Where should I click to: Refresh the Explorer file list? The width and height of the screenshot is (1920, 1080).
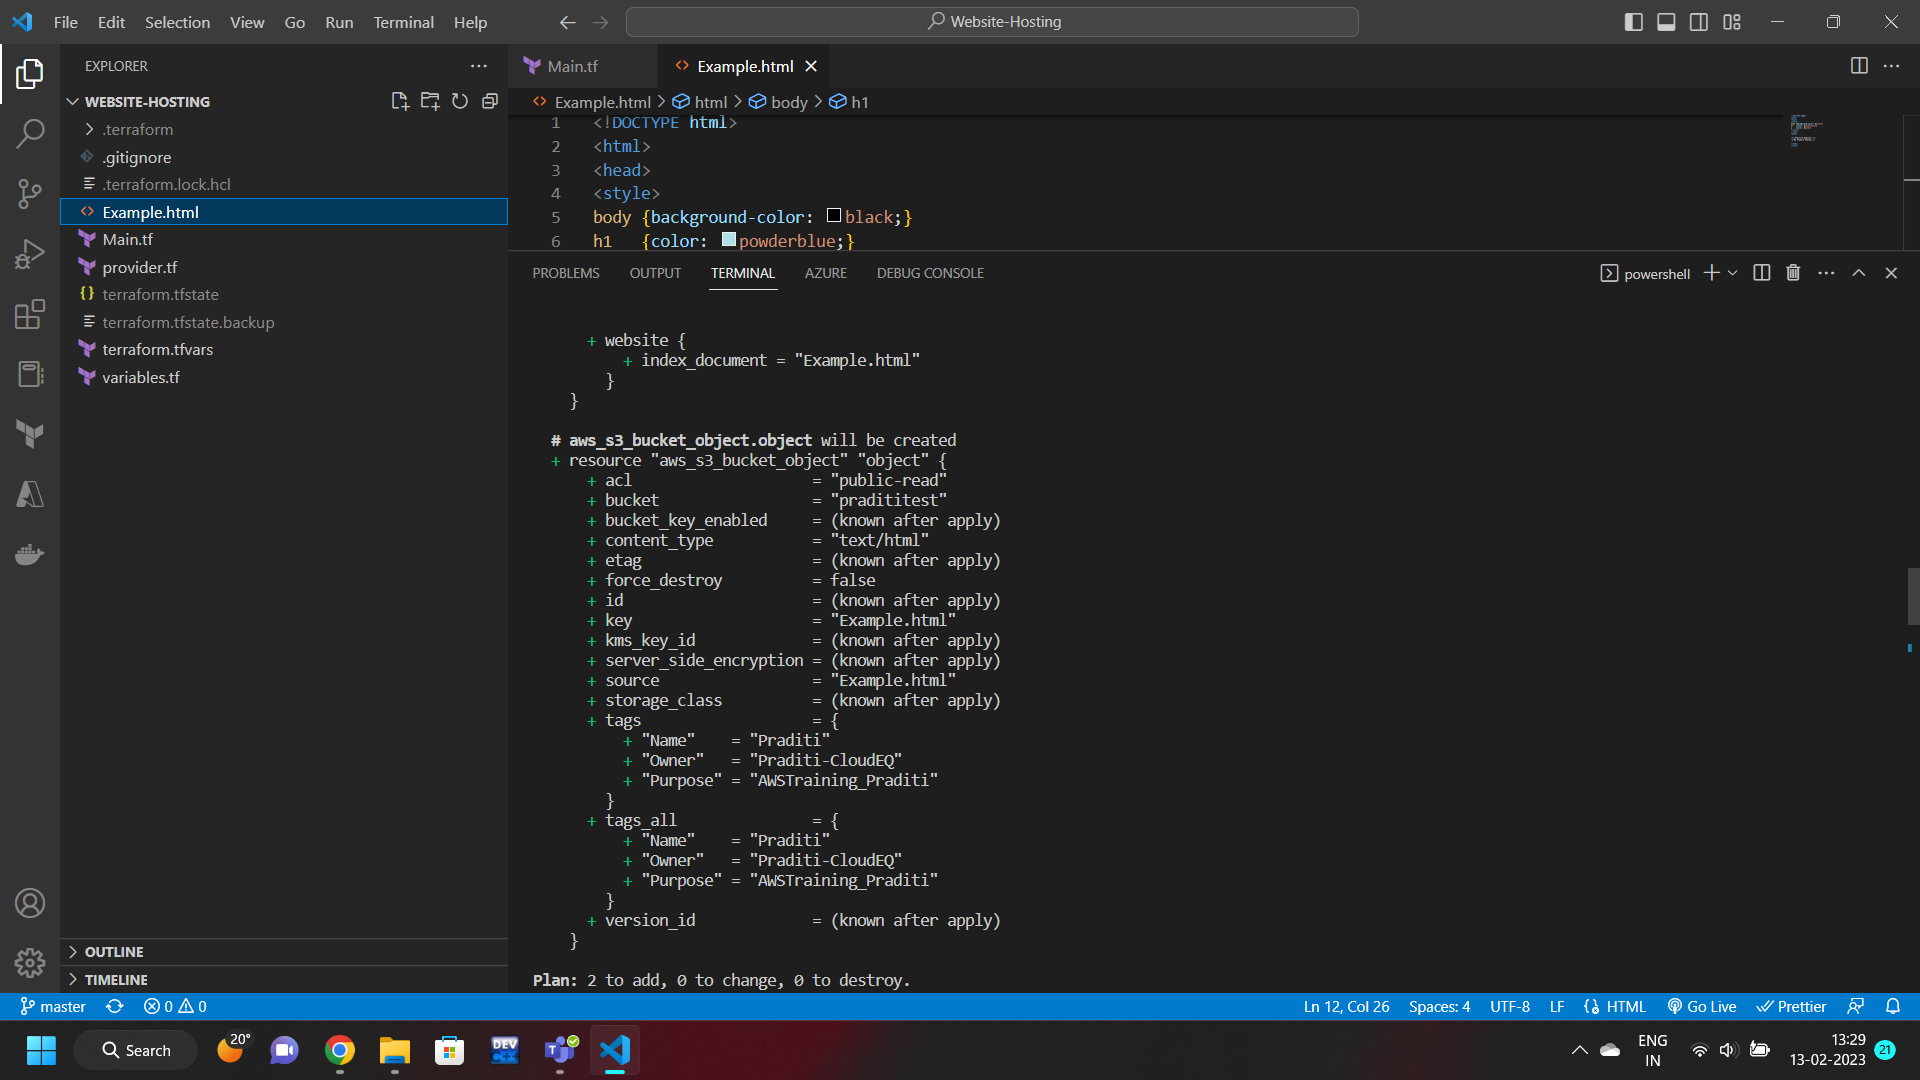click(460, 101)
